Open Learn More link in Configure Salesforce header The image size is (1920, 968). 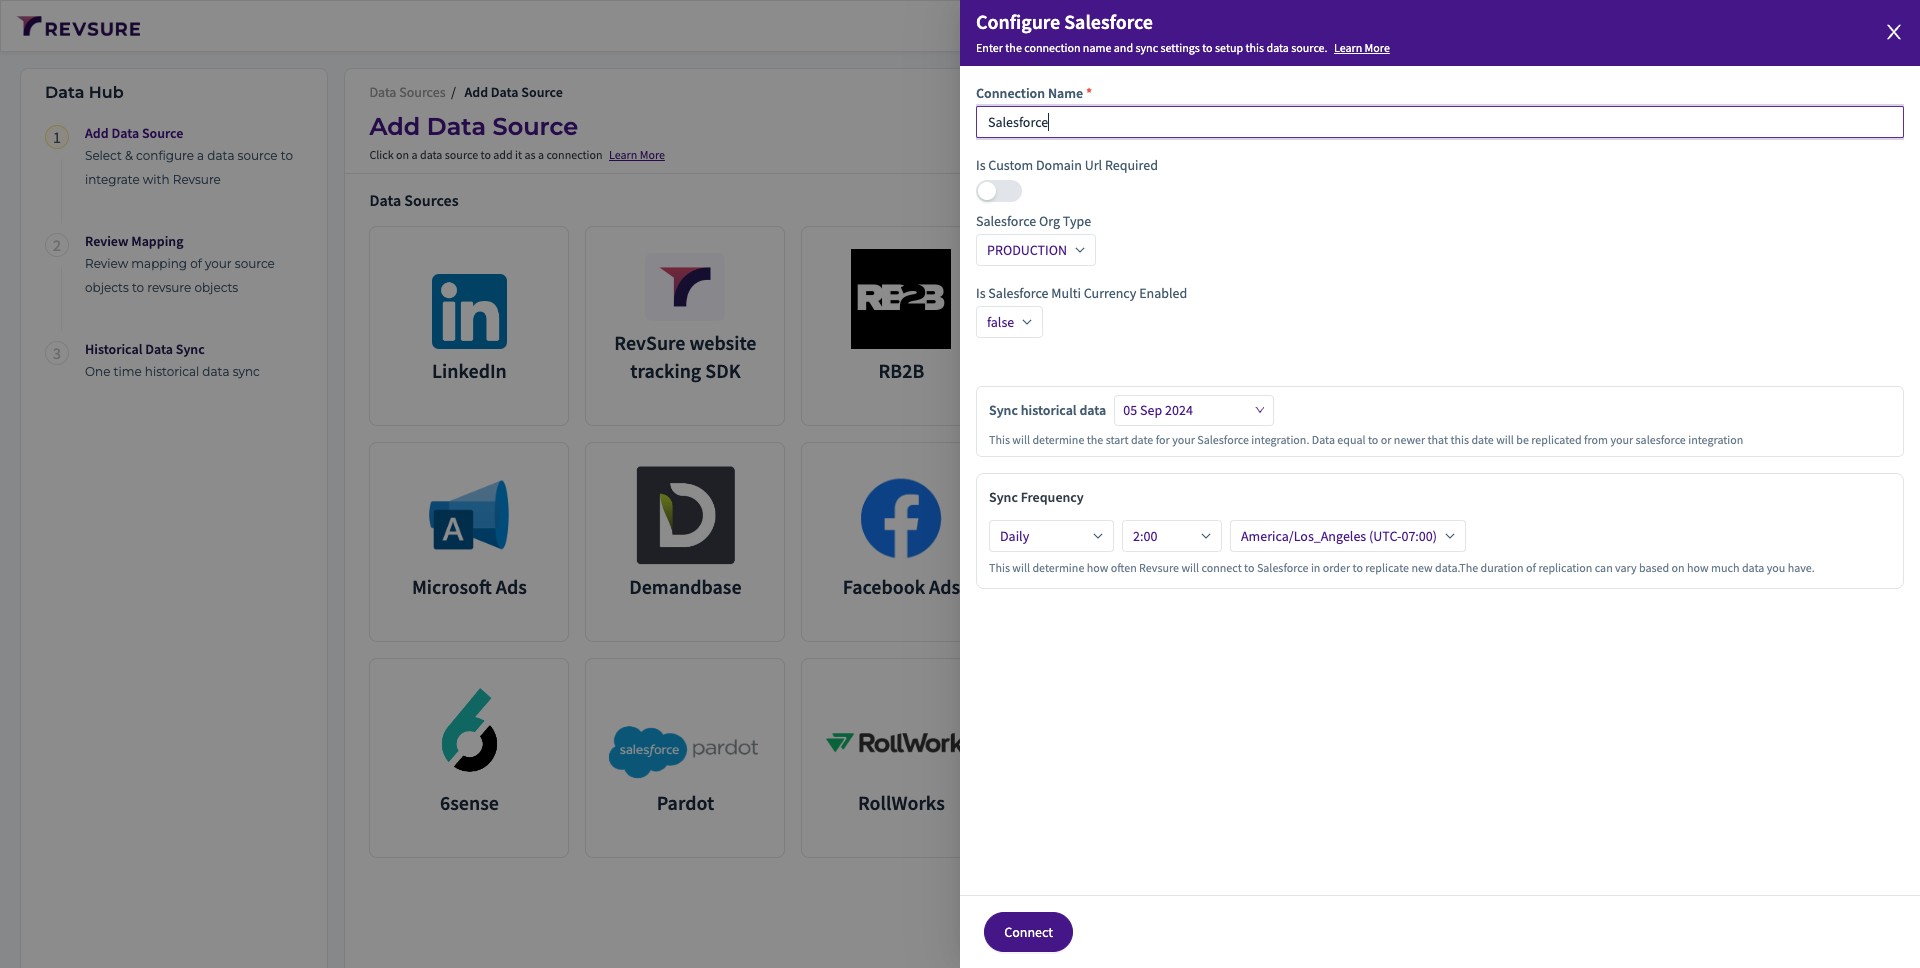[x=1361, y=48]
